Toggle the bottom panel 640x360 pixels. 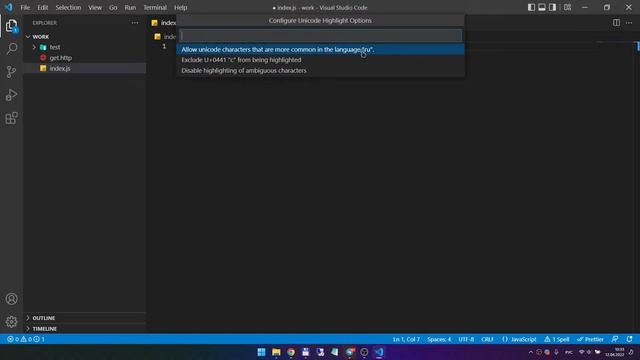click(542, 7)
